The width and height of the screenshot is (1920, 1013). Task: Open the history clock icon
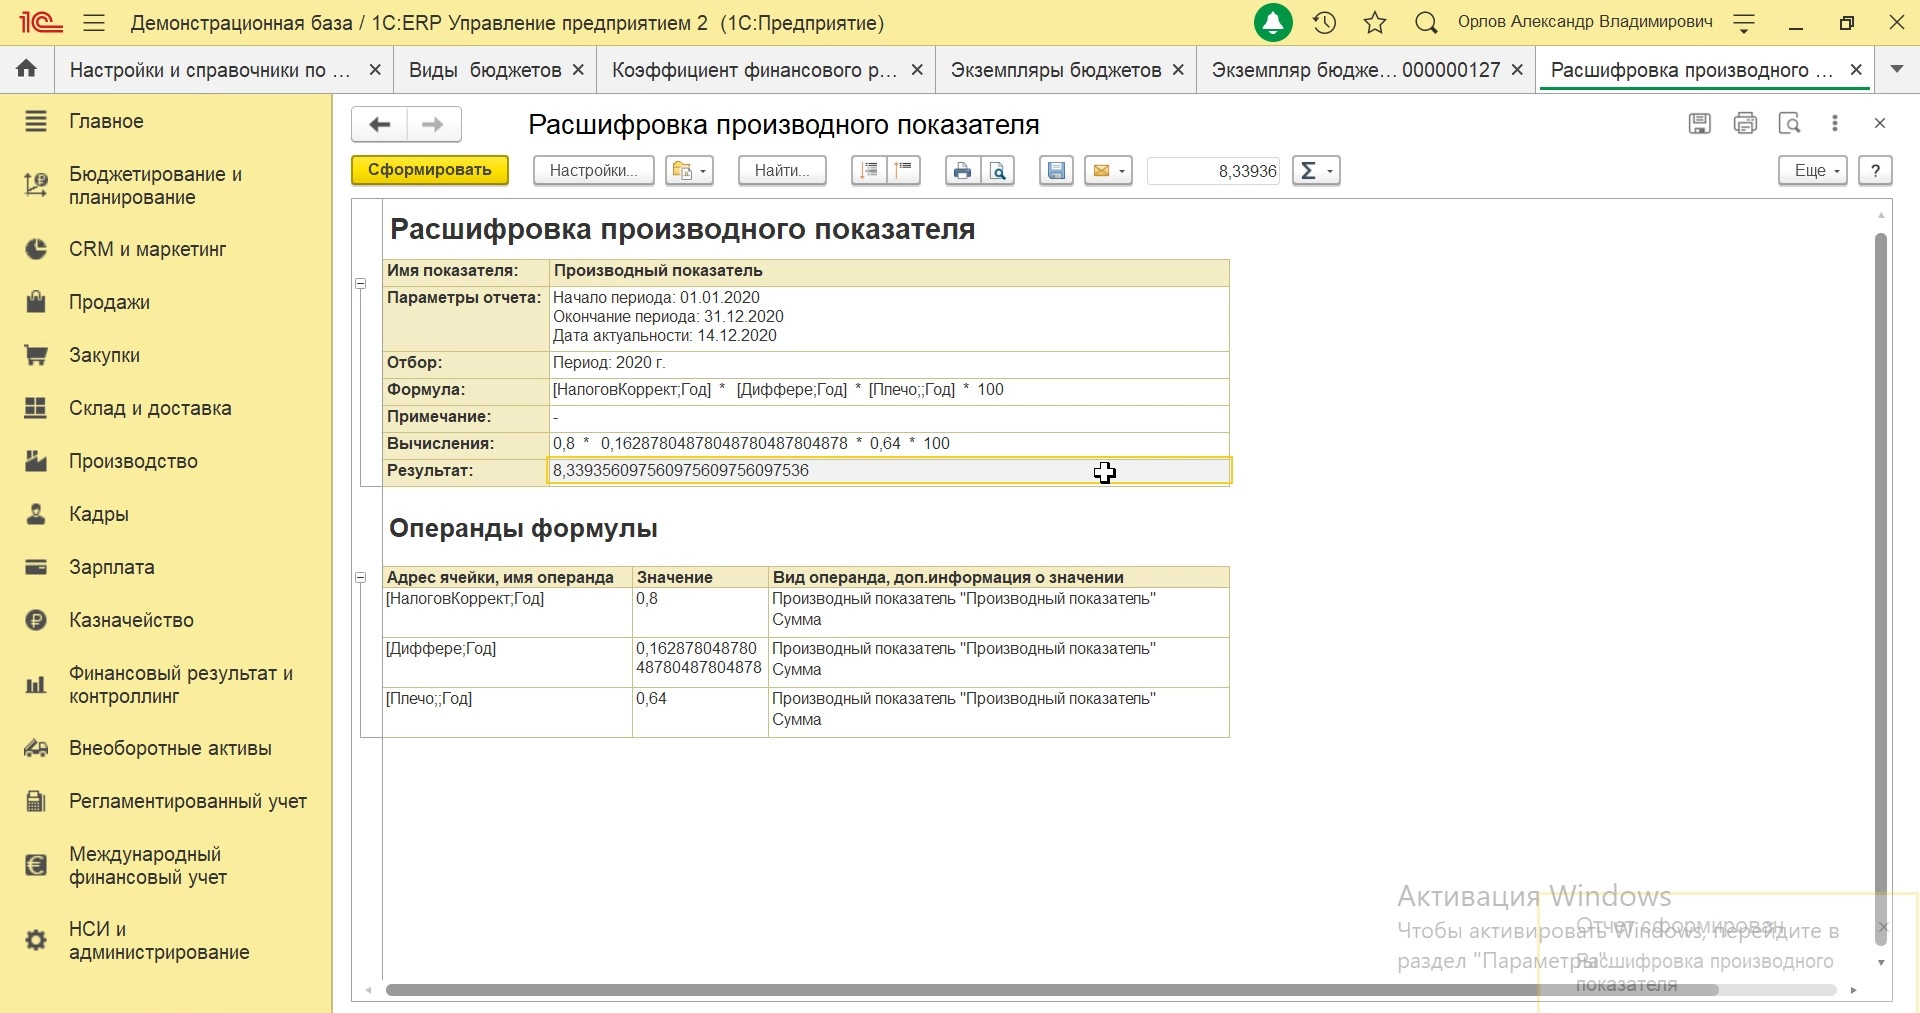[x=1325, y=23]
